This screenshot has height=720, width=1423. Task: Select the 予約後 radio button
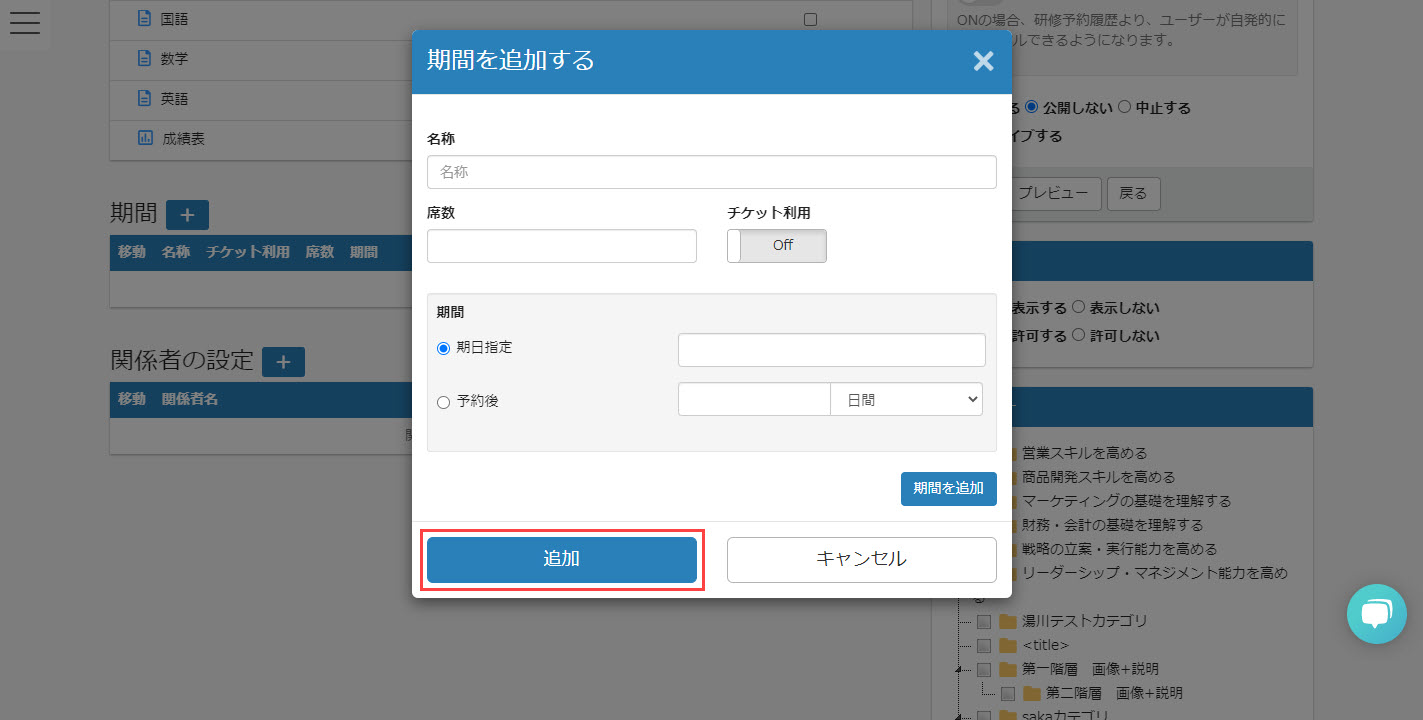click(x=444, y=402)
